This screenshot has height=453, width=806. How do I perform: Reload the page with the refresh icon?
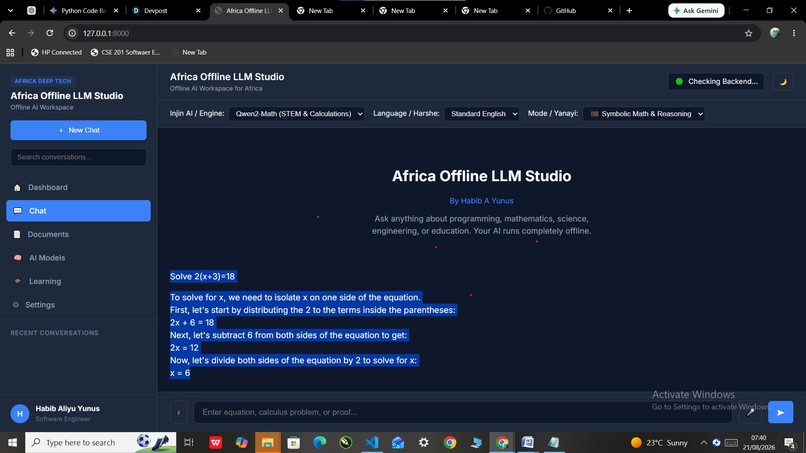pyautogui.click(x=49, y=33)
